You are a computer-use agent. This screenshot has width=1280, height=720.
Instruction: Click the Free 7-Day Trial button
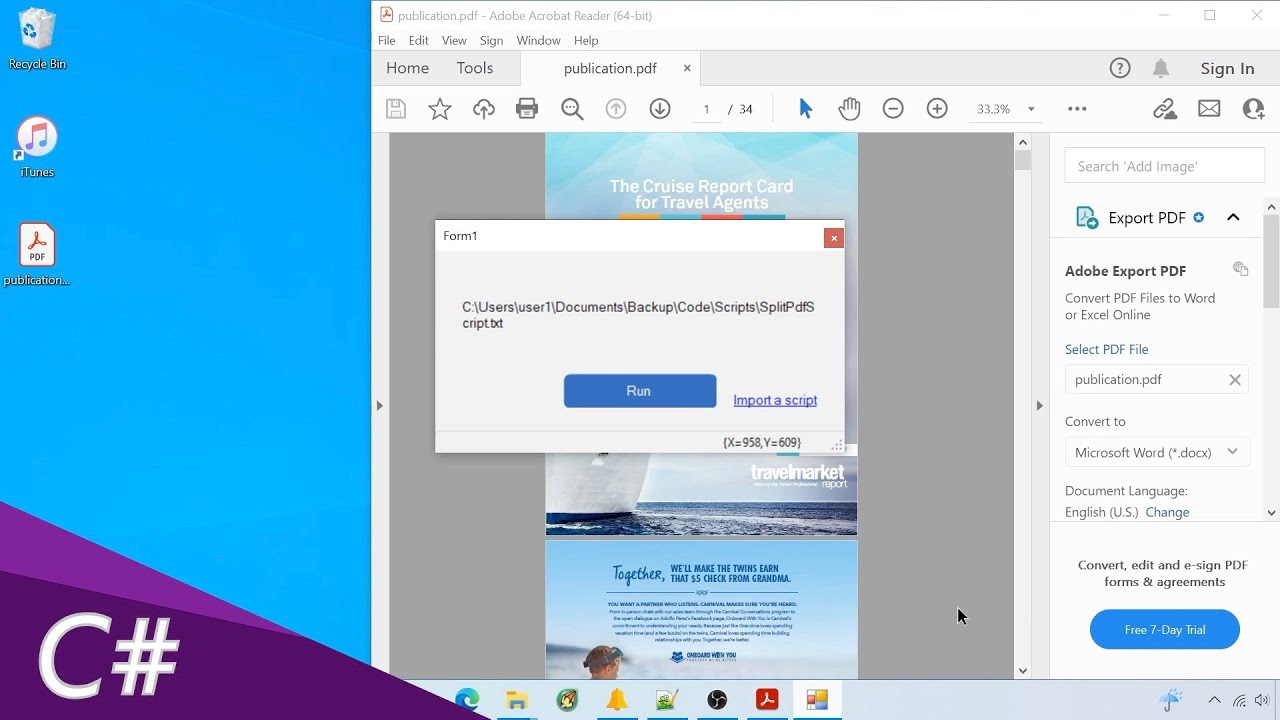coord(1165,630)
